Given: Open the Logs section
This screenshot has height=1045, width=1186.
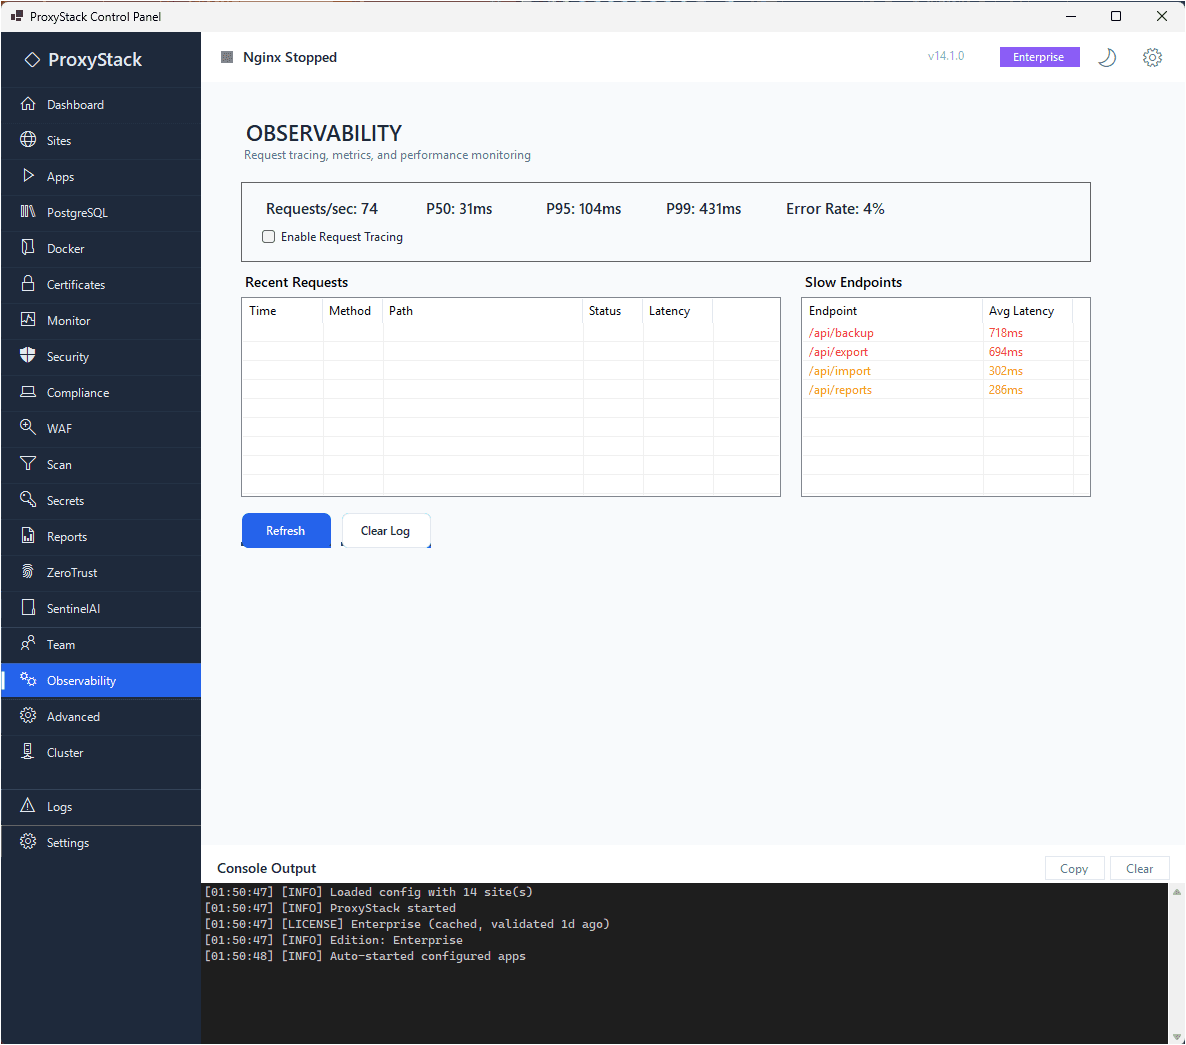Looking at the screenshot, I should [30, 807].
